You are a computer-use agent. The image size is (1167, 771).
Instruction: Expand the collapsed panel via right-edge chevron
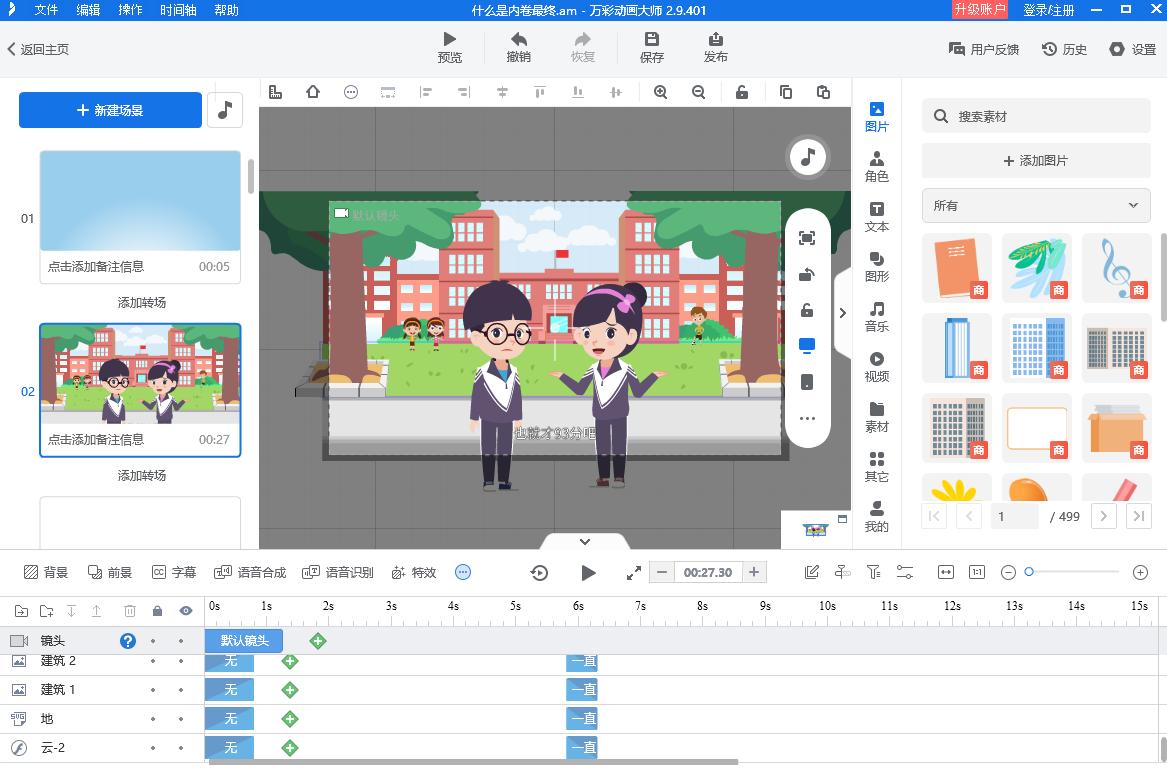point(843,312)
